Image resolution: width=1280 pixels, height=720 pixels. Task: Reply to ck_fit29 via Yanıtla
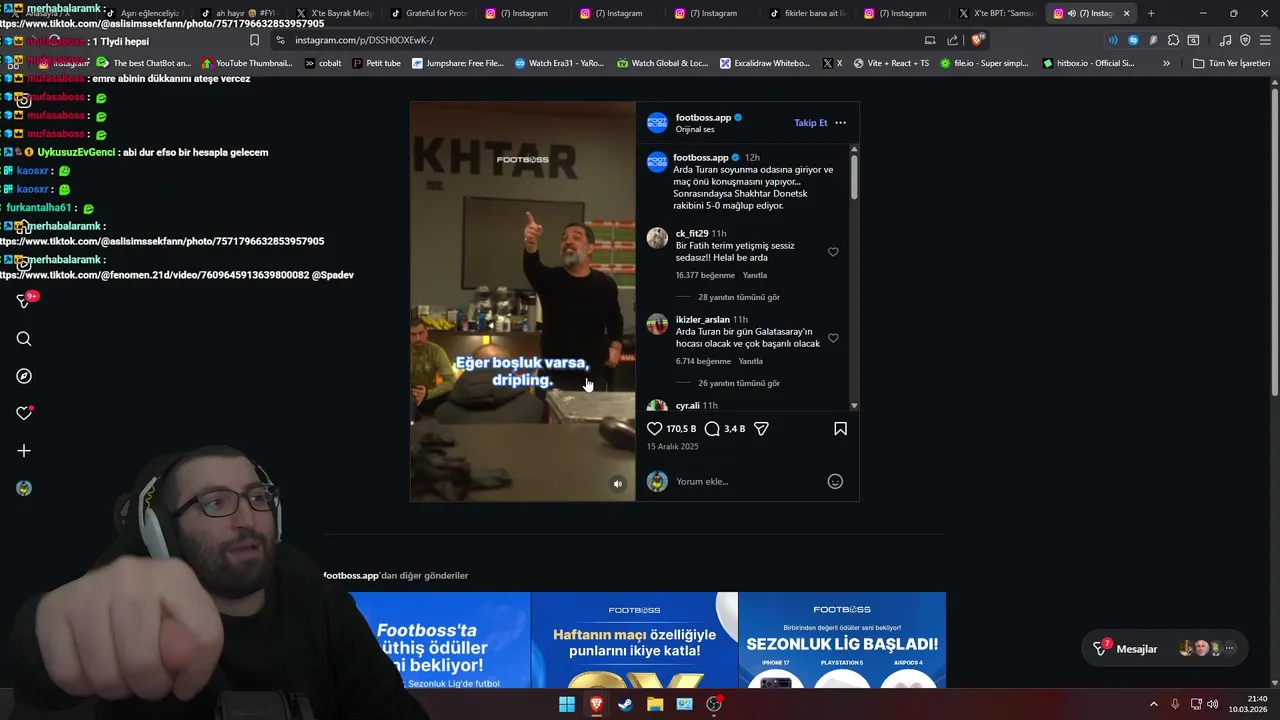point(755,275)
